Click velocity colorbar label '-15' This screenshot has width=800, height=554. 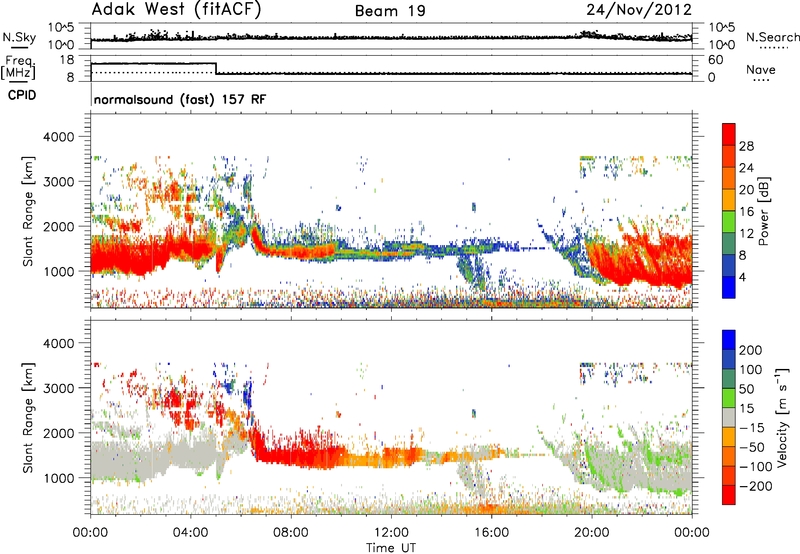pyautogui.click(x=752, y=427)
